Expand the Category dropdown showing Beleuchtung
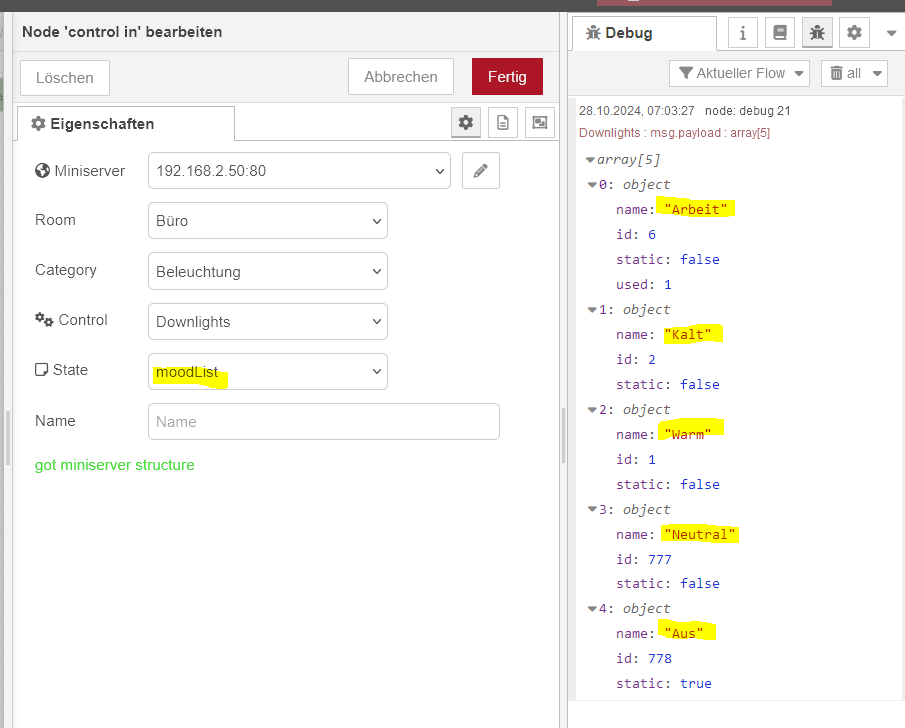Screen dimensions: 905x728 pyautogui.click(x=267, y=271)
